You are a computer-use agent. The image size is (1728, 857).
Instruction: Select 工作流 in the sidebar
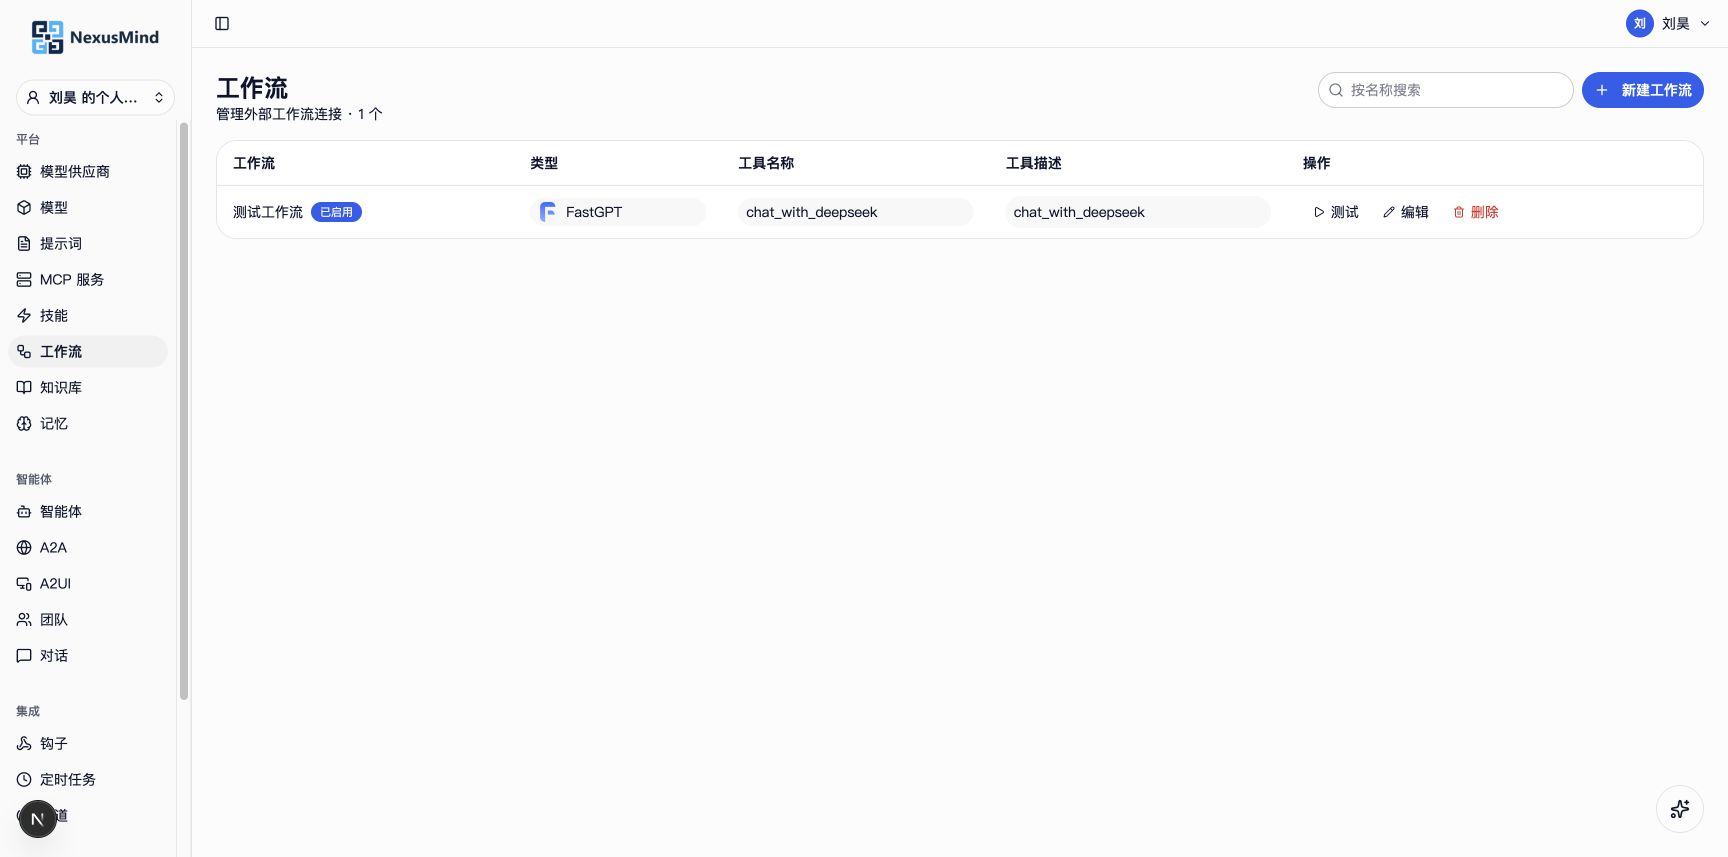coord(88,351)
